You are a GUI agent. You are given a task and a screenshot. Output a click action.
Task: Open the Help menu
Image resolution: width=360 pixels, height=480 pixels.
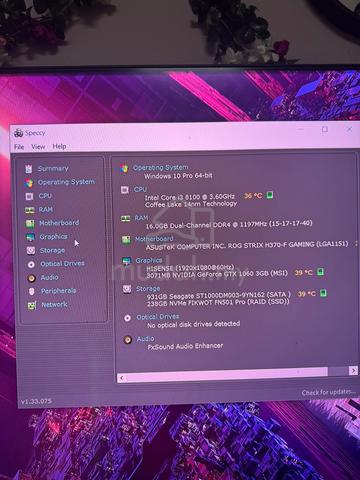click(x=59, y=146)
